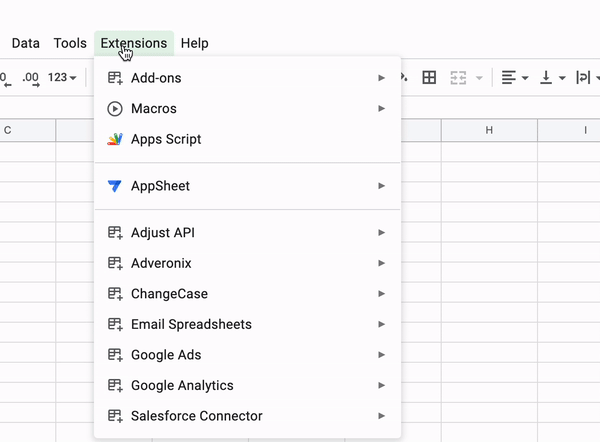Screen dimensions: 600x442
Task: Open the Data menu
Action: click(26, 43)
